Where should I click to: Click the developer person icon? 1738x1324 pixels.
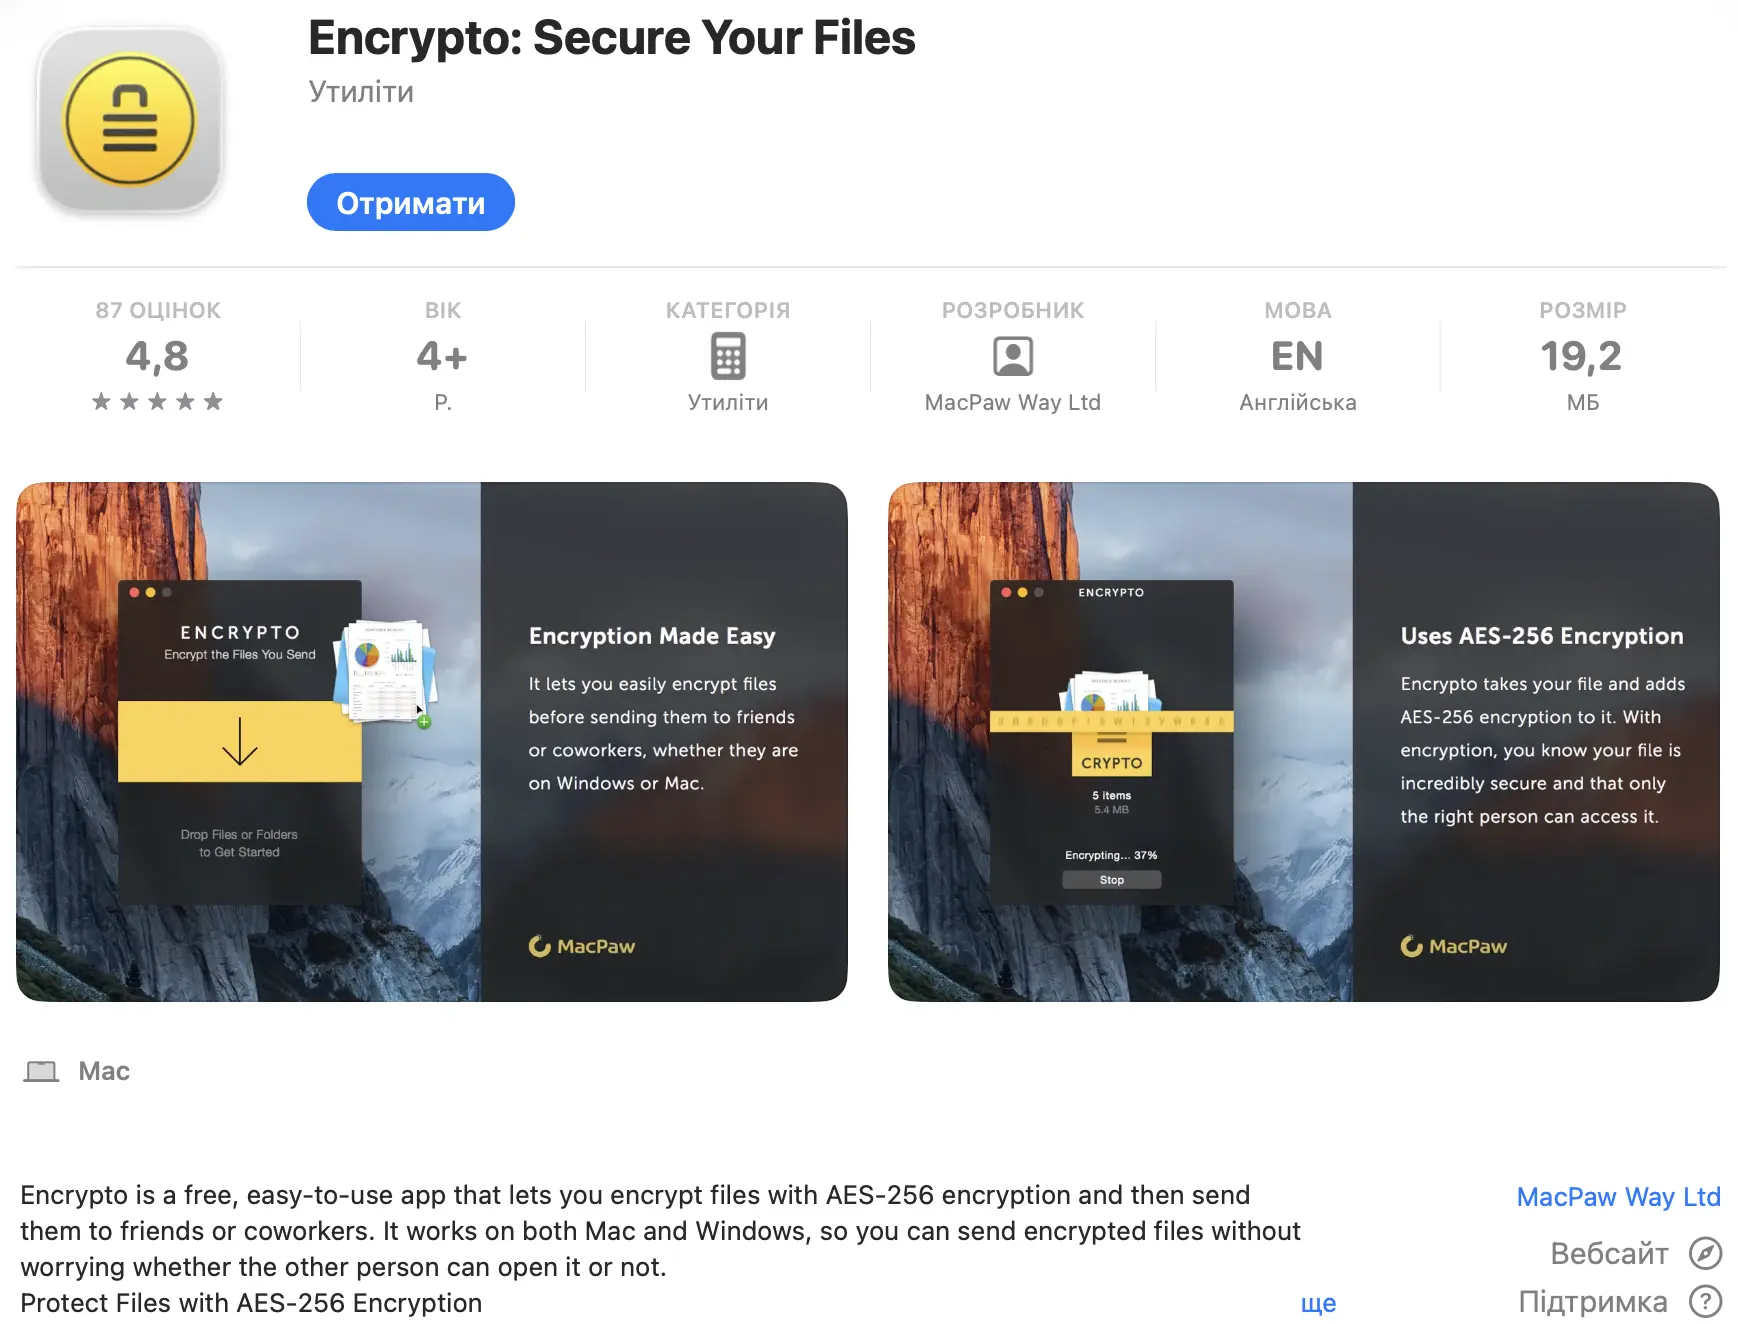[x=1012, y=356]
